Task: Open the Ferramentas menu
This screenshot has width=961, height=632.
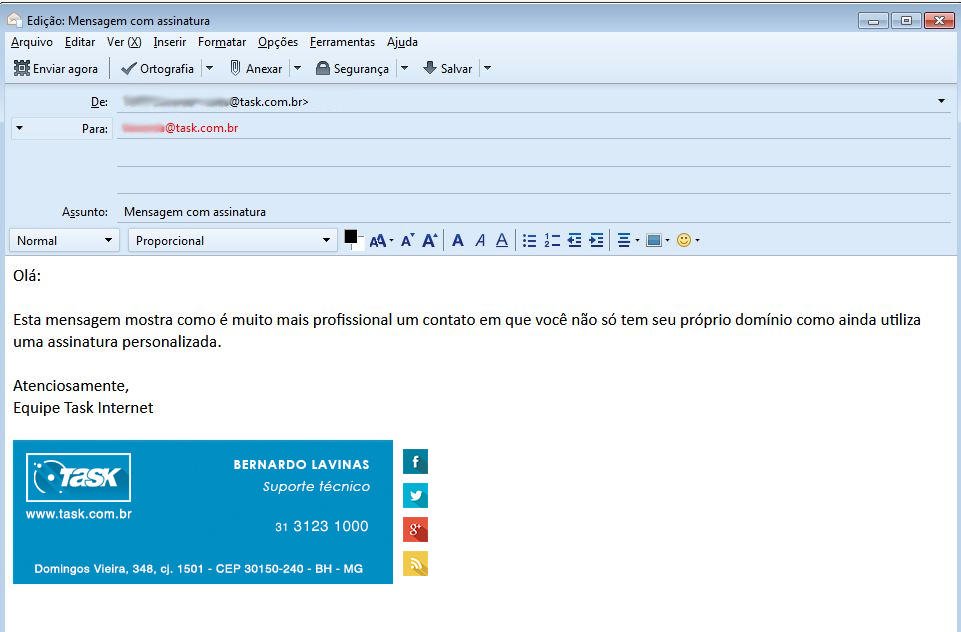Action: click(x=342, y=42)
